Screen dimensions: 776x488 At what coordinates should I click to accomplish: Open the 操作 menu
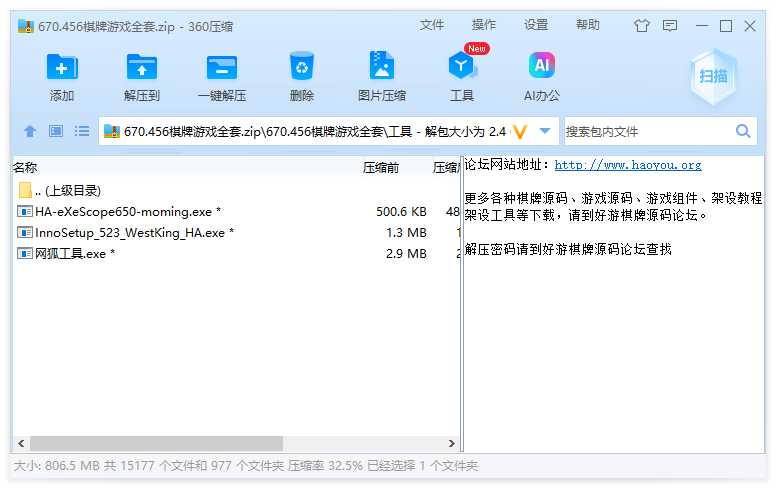pos(484,25)
